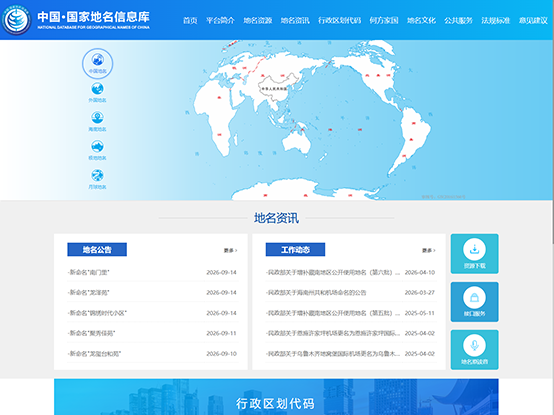
Task: Click the 行政区划代码 city banner
Action: coord(276,397)
